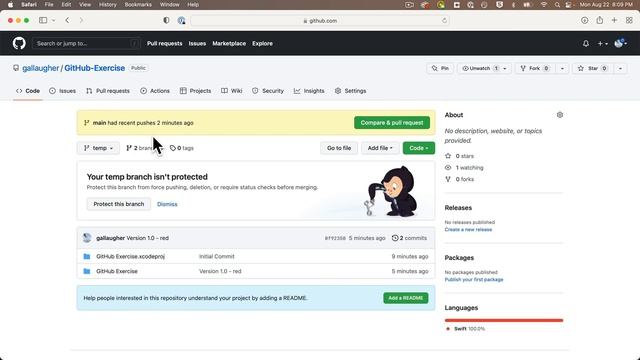640x360 pixels.
Task: Open Wi-Fi status menu icon
Action: coord(544,4)
